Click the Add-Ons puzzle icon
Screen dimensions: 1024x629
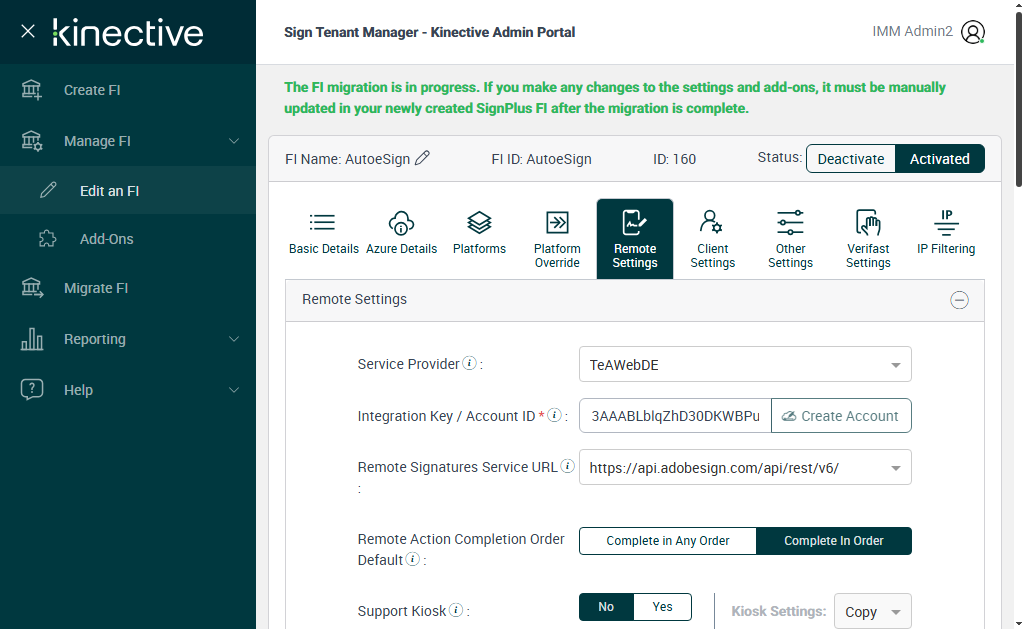coord(48,238)
